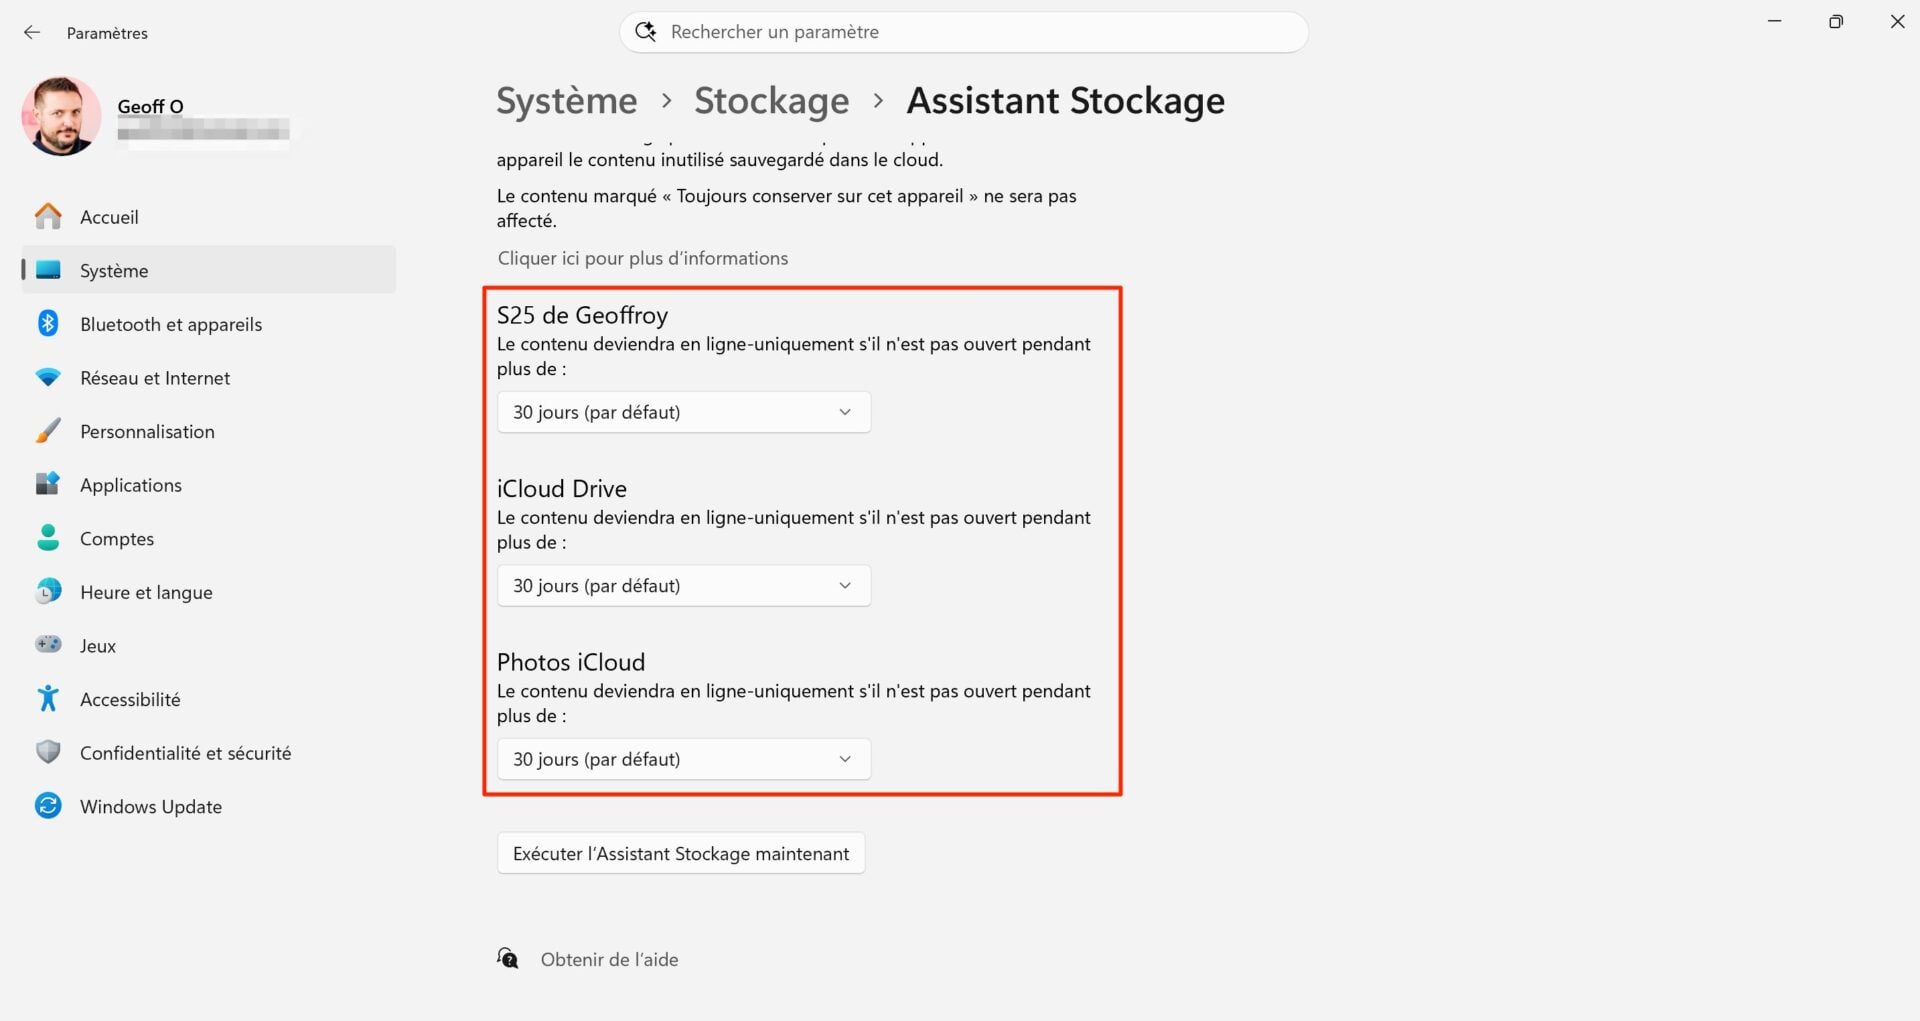The width and height of the screenshot is (1920, 1021).
Task: Open the Accueil home icon
Action: tap(47, 216)
